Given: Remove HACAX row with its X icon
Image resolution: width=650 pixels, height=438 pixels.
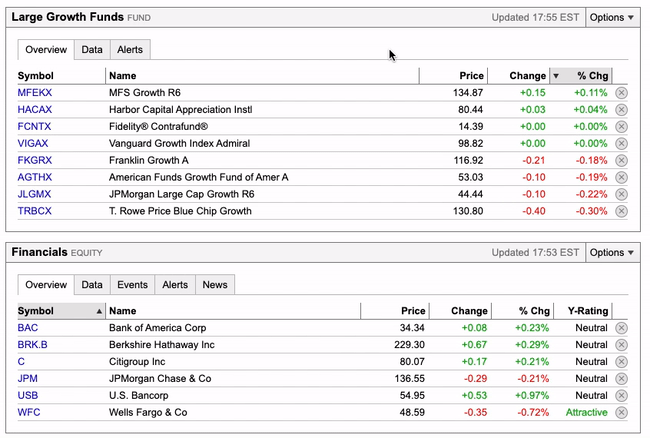Looking at the screenshot, I should click(621, 109).
